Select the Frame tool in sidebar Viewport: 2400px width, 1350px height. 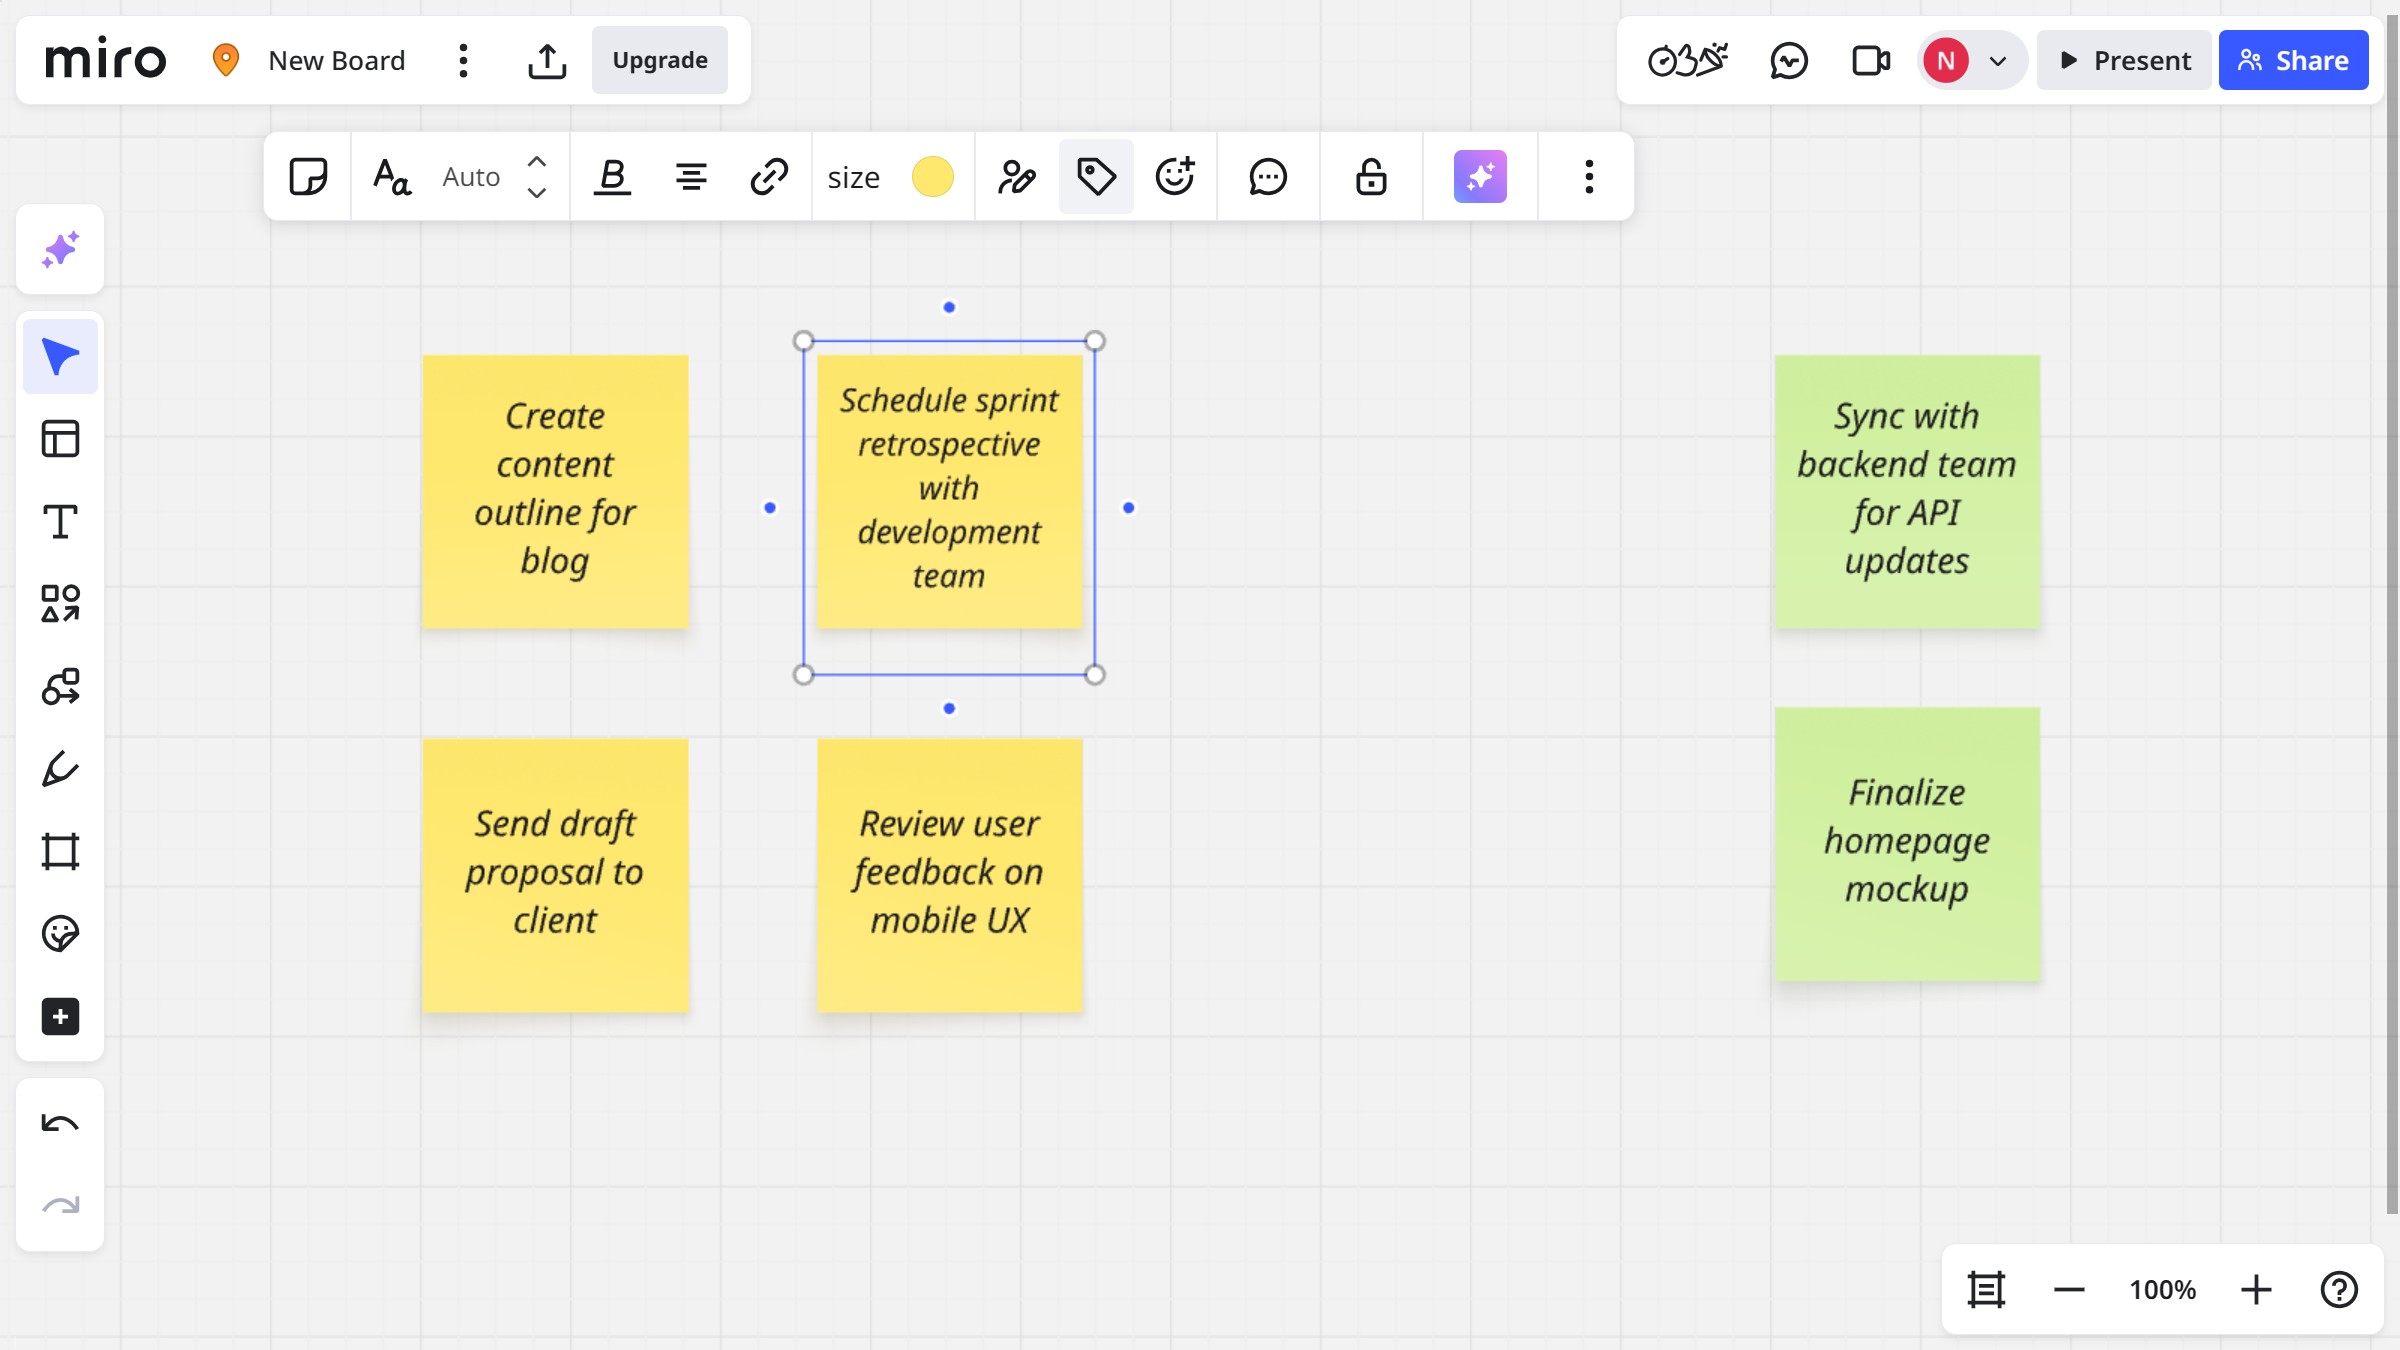click(x=60, y=851)
